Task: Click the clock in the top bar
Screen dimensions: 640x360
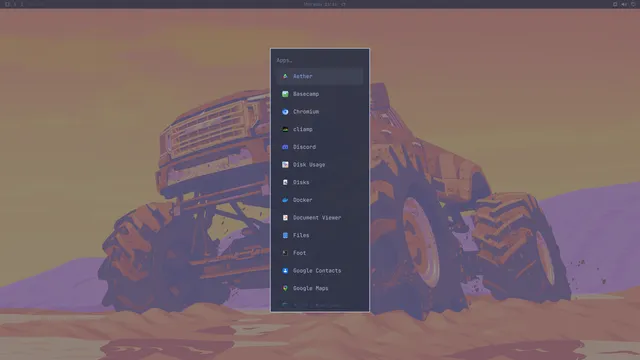Action: [320, 4]
